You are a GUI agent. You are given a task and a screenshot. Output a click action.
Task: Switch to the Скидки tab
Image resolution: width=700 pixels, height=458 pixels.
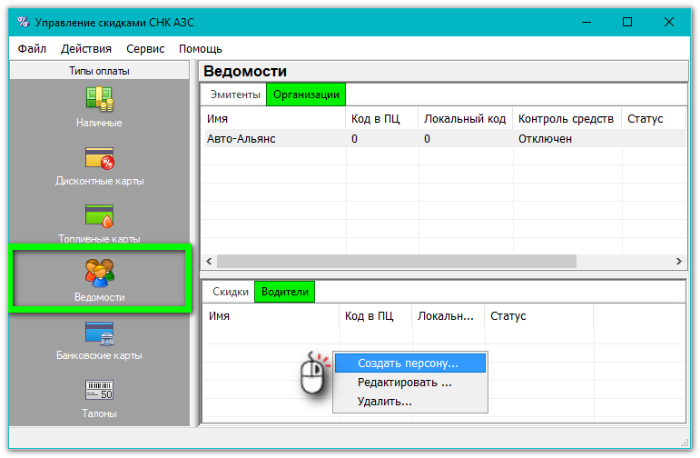tap(230, 292)
